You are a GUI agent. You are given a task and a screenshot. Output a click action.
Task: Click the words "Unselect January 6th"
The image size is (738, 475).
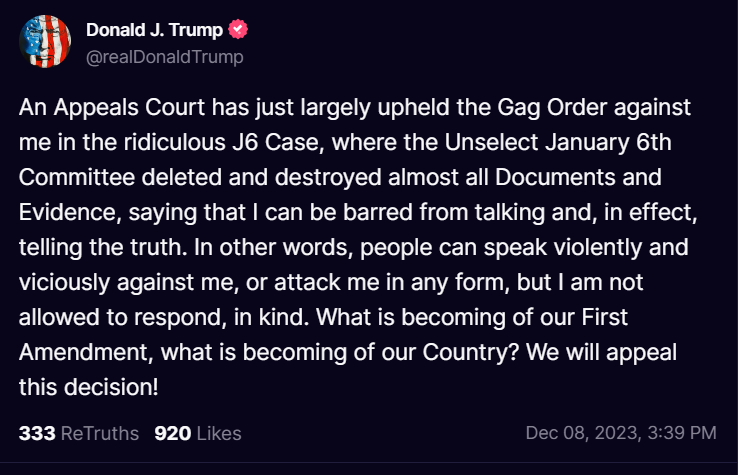pos(558,142)
